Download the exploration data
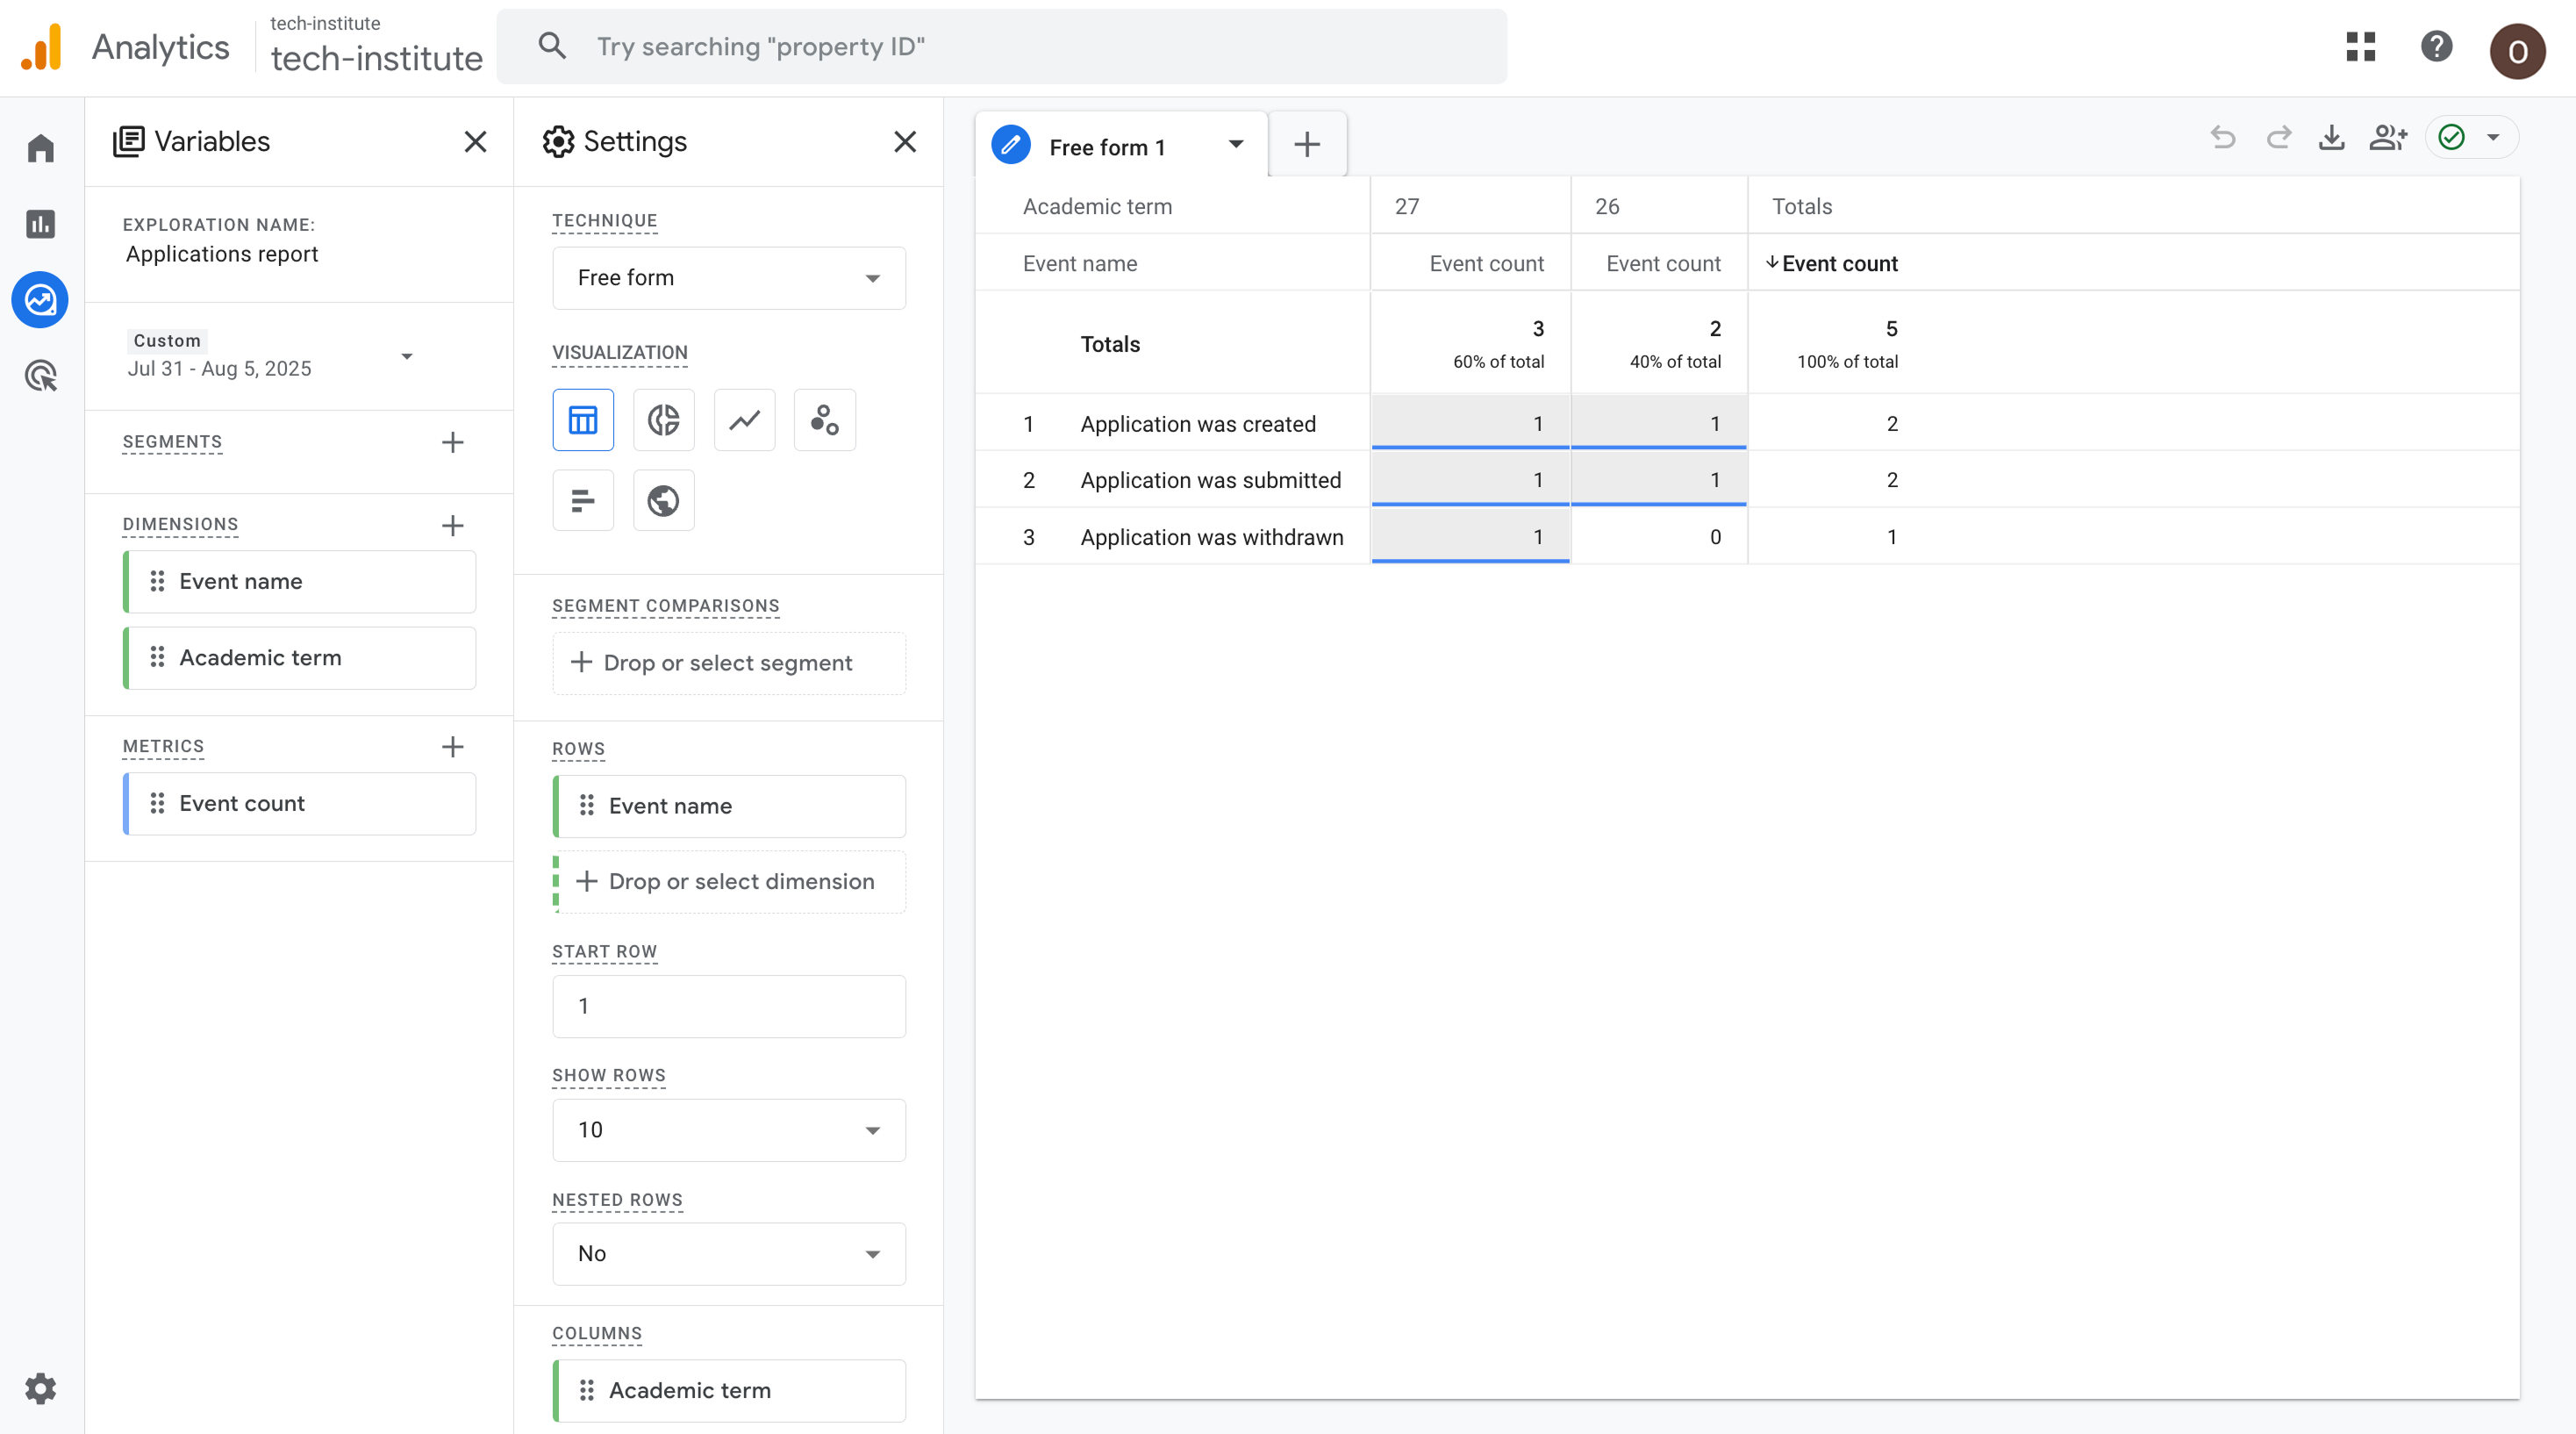Viewport: 2576px width, 1434px height. point(2331,138)
